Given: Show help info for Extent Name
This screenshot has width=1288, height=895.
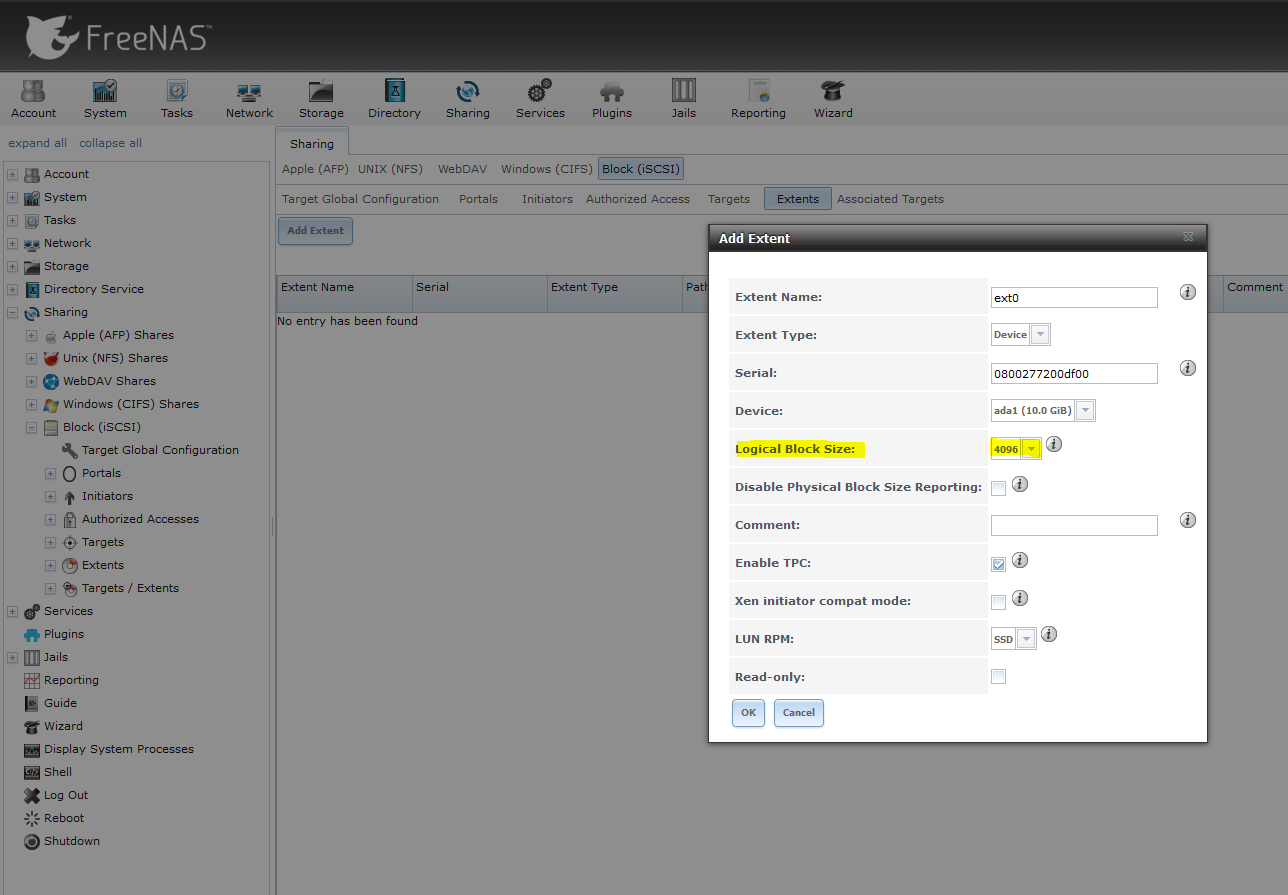Looking at the screenshot, I should point(1188,292).
